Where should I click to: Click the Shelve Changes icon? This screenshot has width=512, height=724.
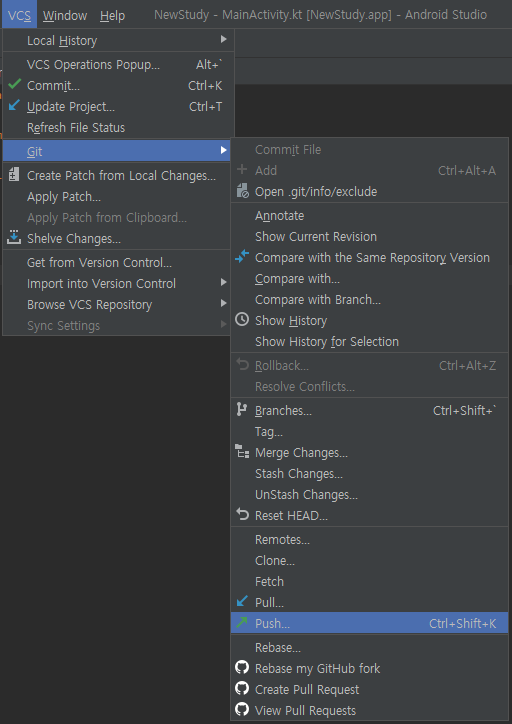pyautogui.click(x=14, y=237)
